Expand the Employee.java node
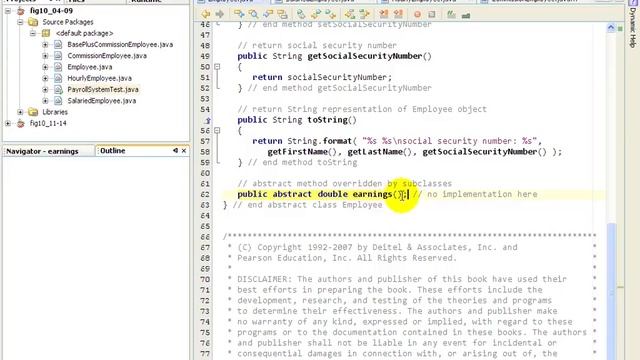Screen dimensions: 640x360 pyautogui.click(x=45, y=67)
